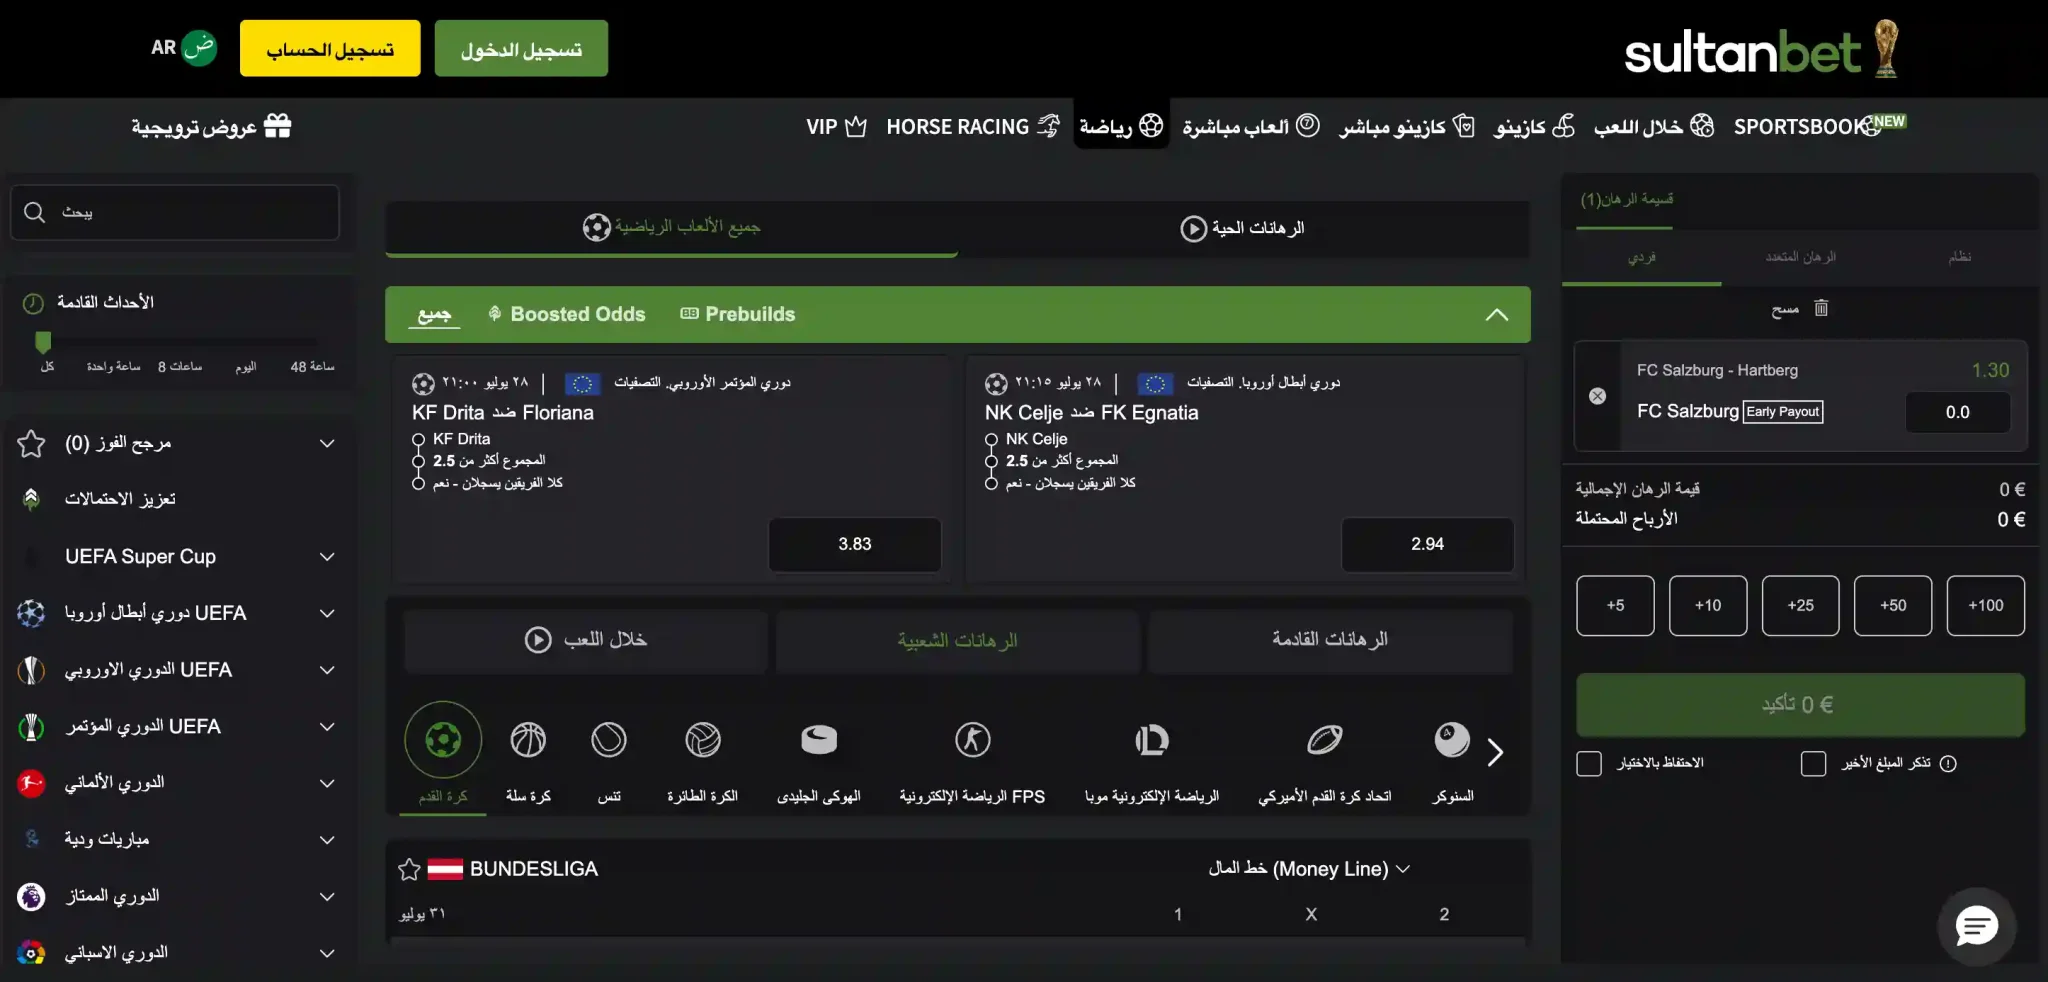The height and width of the screenshot is (982, 2048).
Task: Switch to the Boosted Odds tab
Action: tap(566, 314)
